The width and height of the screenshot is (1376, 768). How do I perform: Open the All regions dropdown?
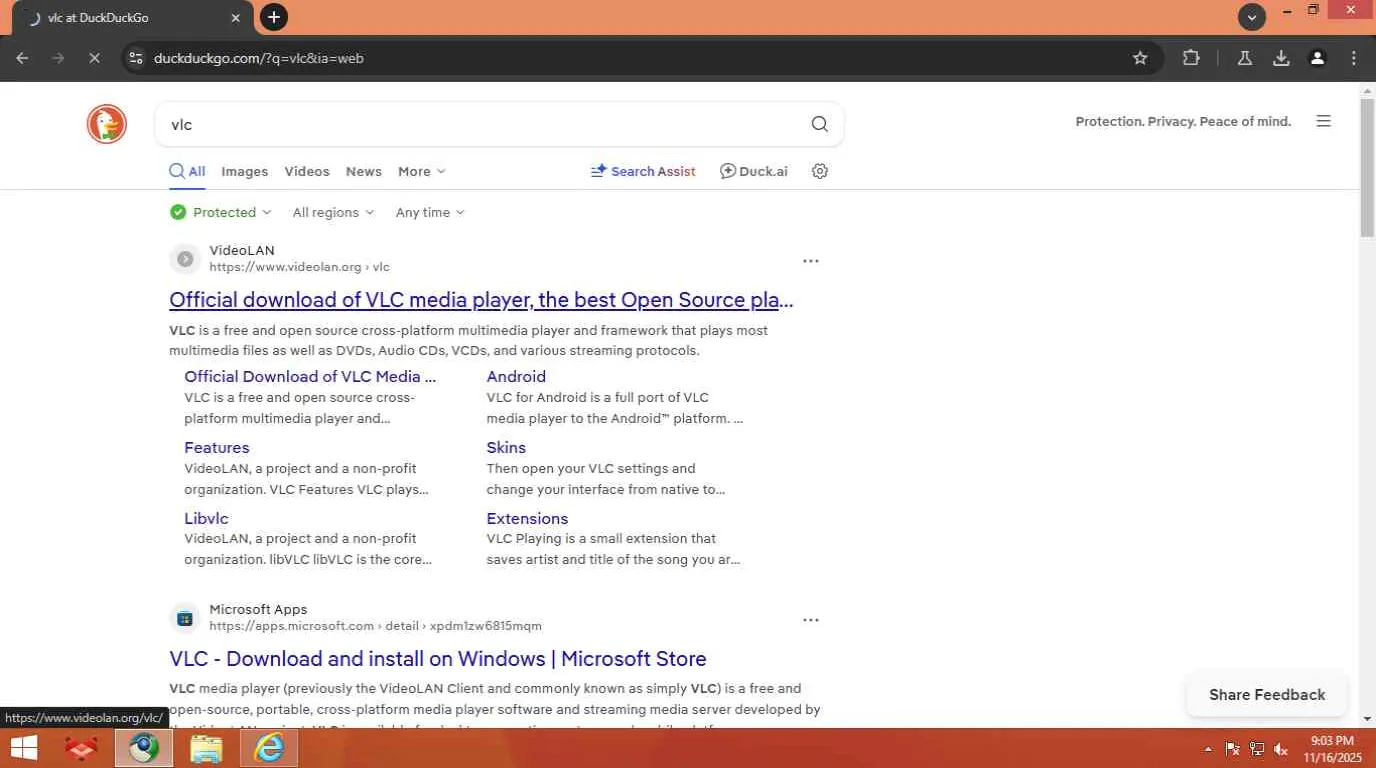333,212
